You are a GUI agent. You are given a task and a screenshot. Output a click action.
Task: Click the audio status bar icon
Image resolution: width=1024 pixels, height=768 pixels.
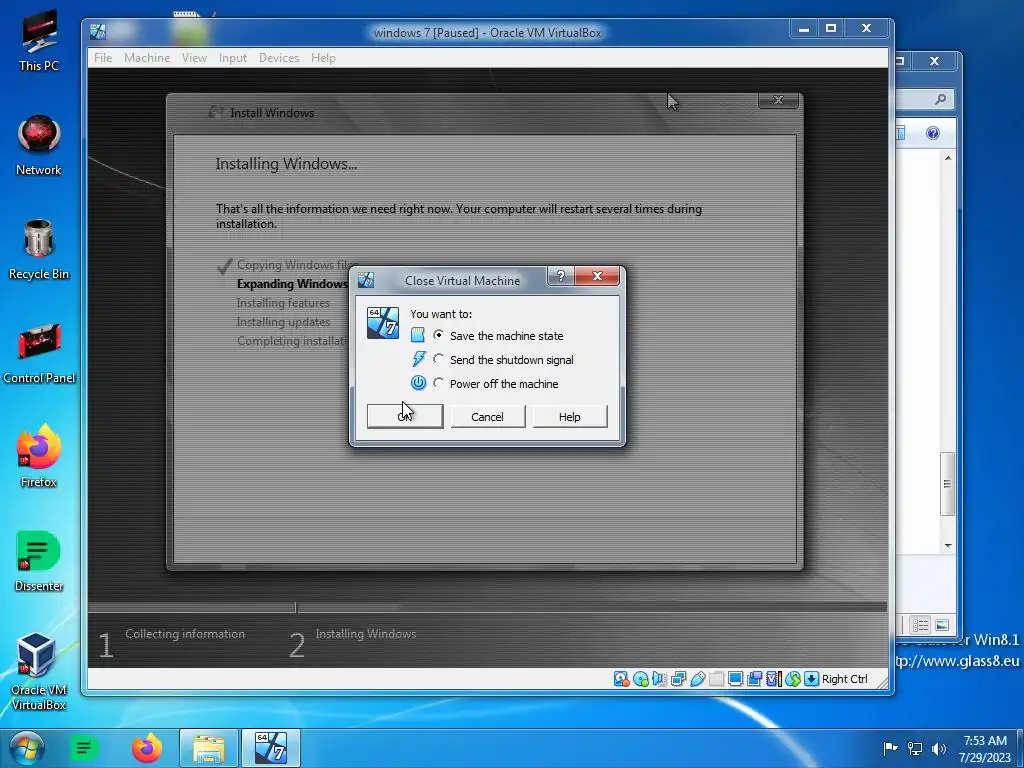(660, 679)
